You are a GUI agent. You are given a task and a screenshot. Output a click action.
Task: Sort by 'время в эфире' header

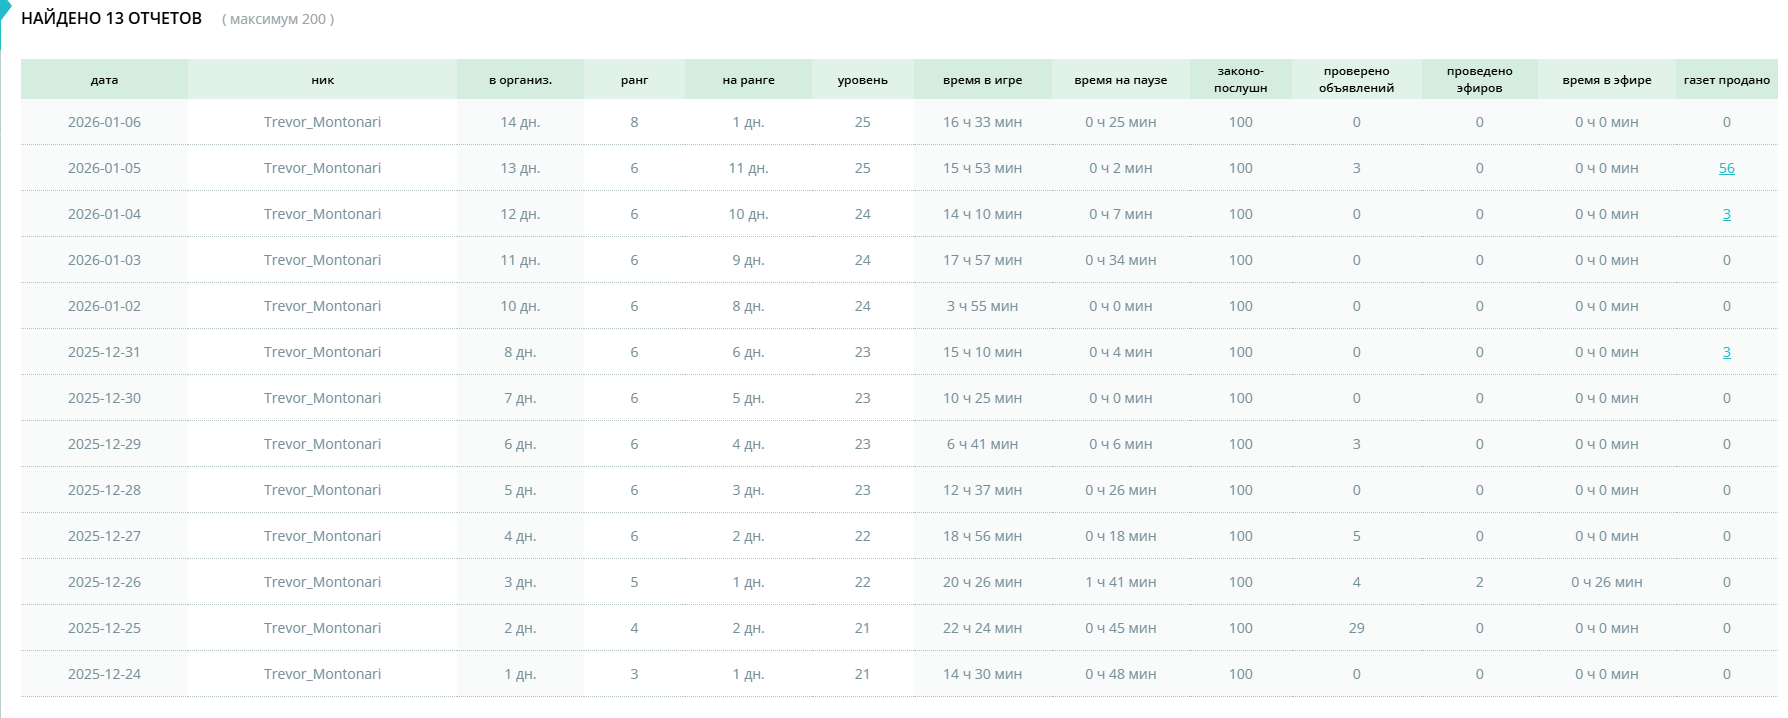[x=1606, y=80]
